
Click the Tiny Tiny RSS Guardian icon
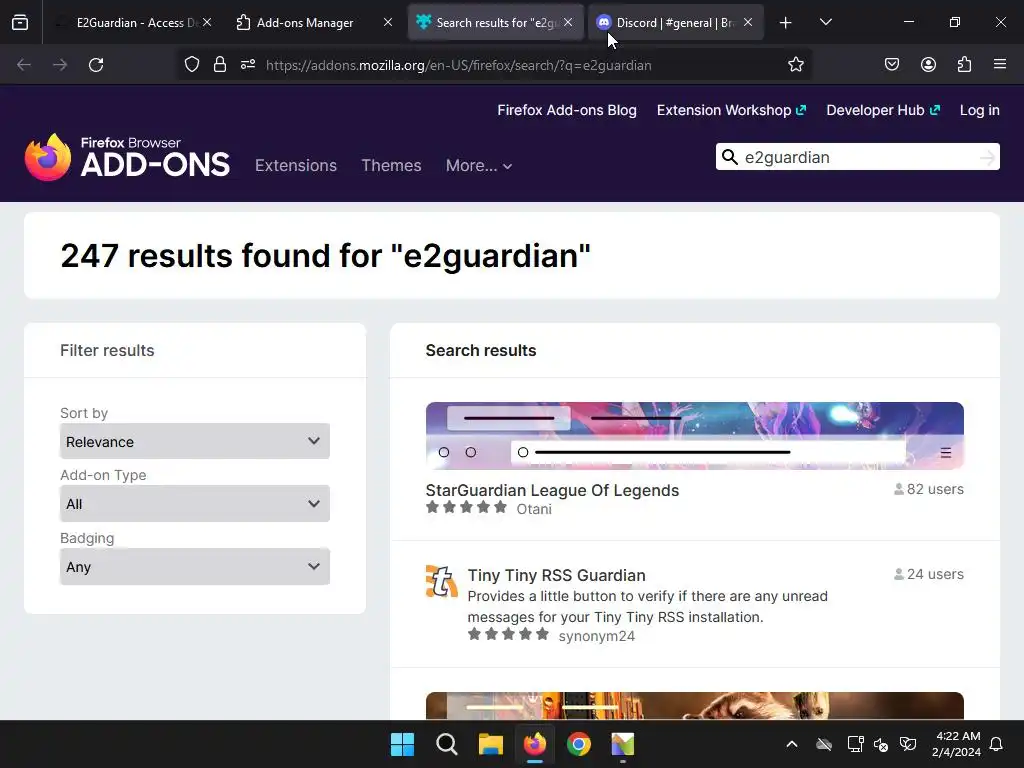441,581
